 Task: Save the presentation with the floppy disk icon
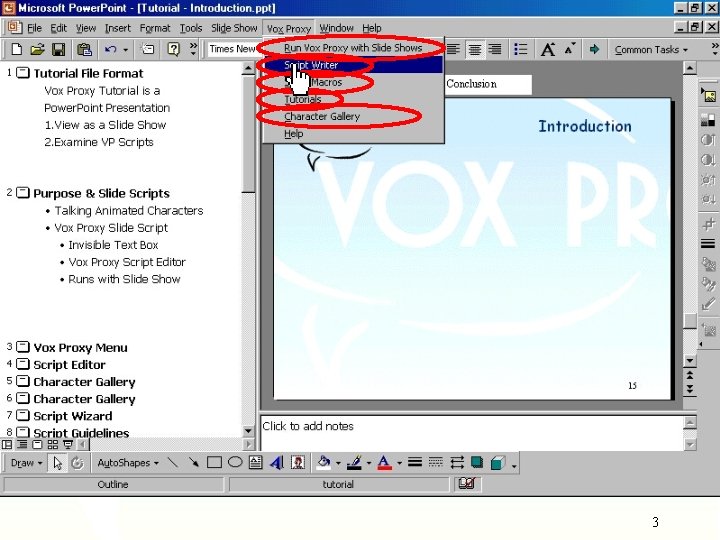coord(58,49)
